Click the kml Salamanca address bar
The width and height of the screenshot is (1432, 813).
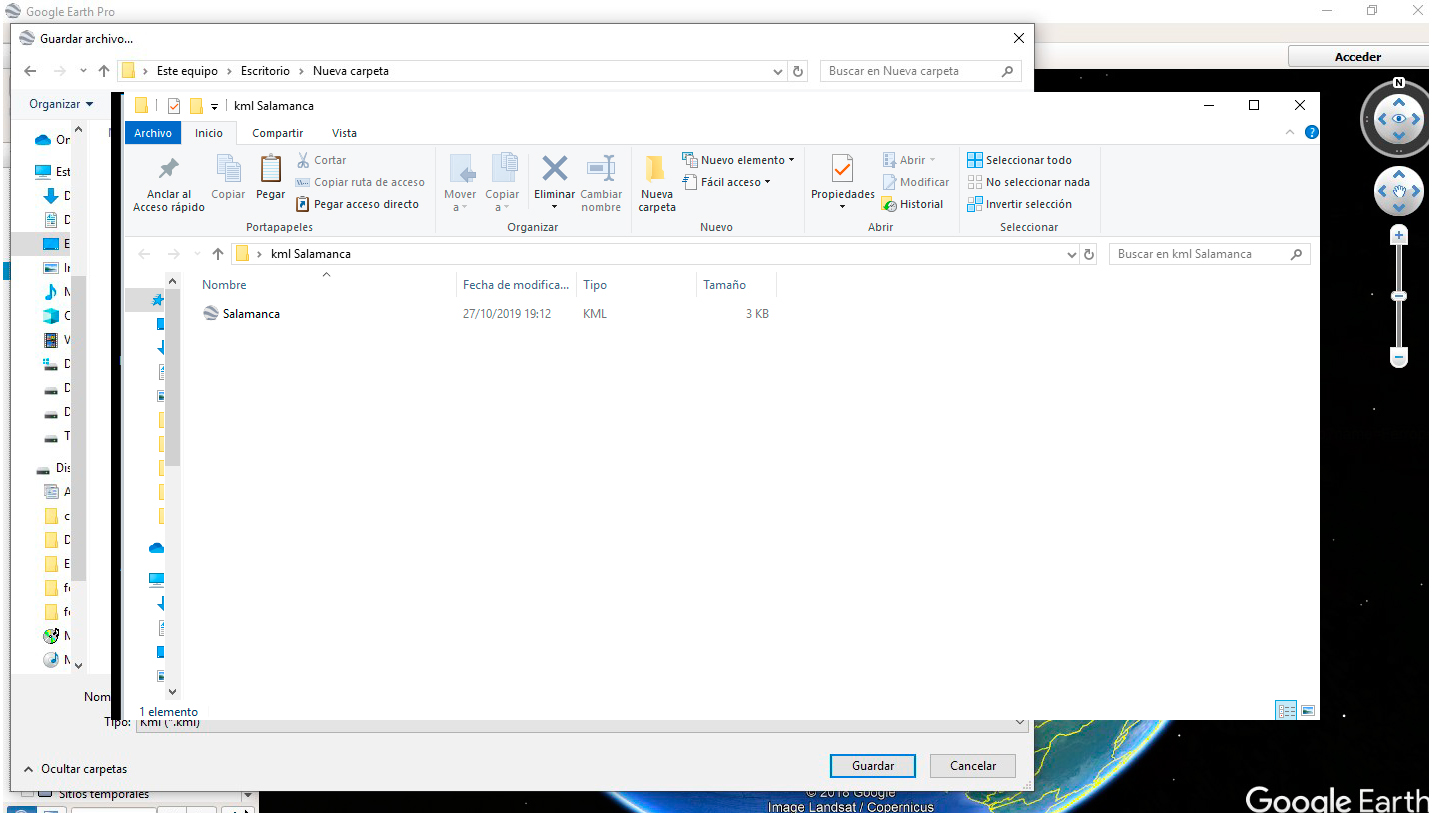point(654,254)
